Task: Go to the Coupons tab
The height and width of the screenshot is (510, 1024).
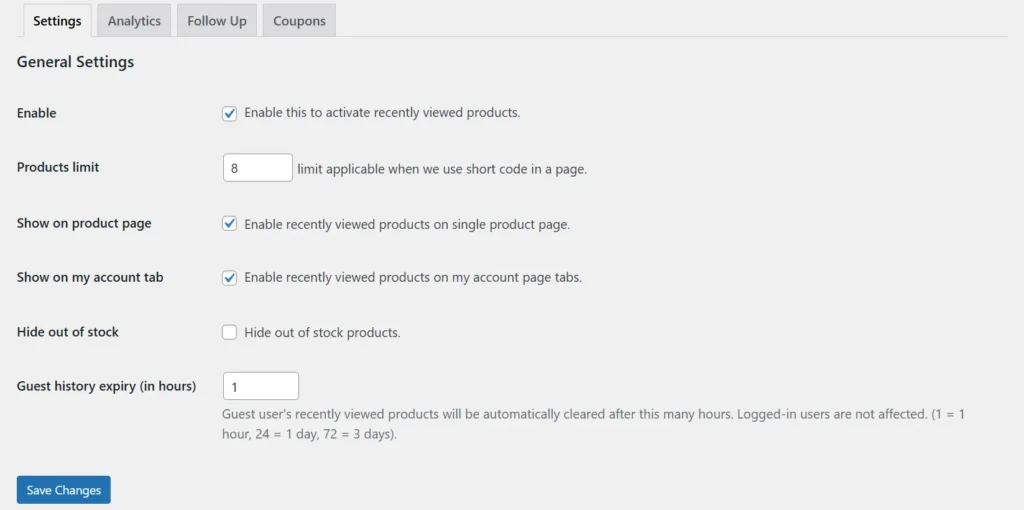Action: click(299, 21)
